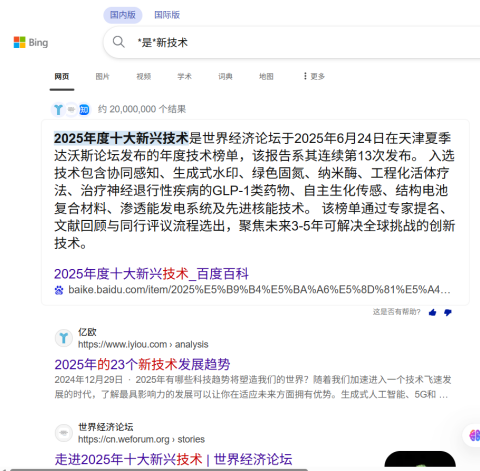
Task: Click the 亿欧 source icon beside the result count
Action: [58, 109]
